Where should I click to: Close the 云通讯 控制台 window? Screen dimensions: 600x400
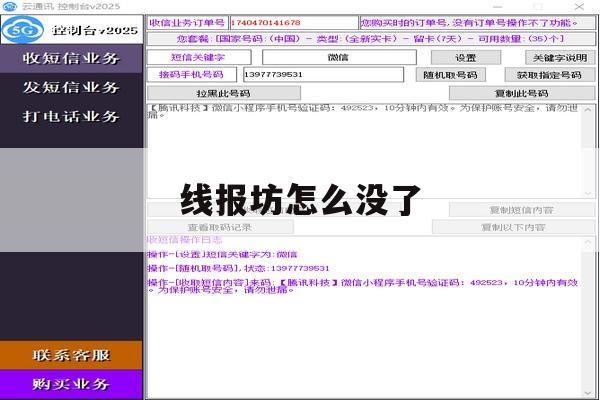(579, 7)
